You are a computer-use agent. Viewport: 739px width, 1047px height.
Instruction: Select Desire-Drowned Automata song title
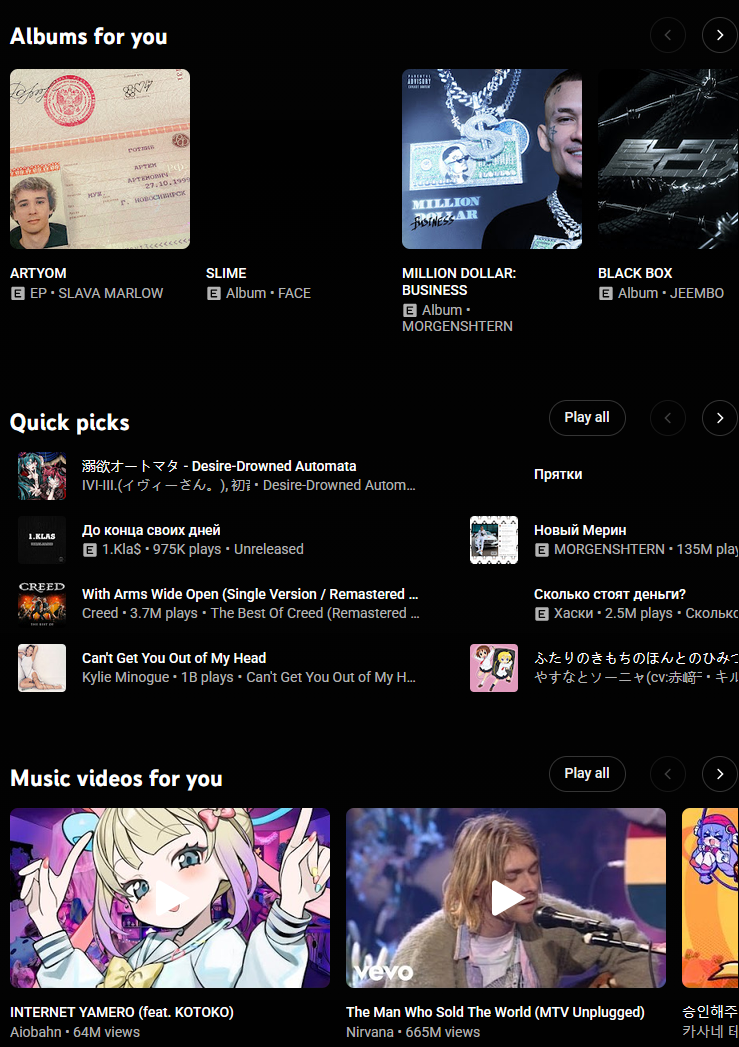pyautogui.click(x=219, y=466)
